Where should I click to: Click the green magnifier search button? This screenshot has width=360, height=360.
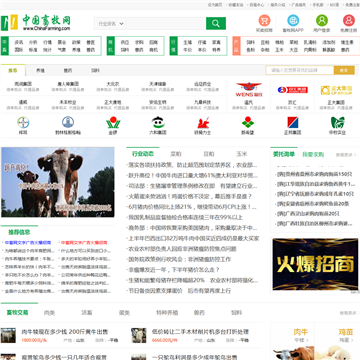(x=216, y=23)
